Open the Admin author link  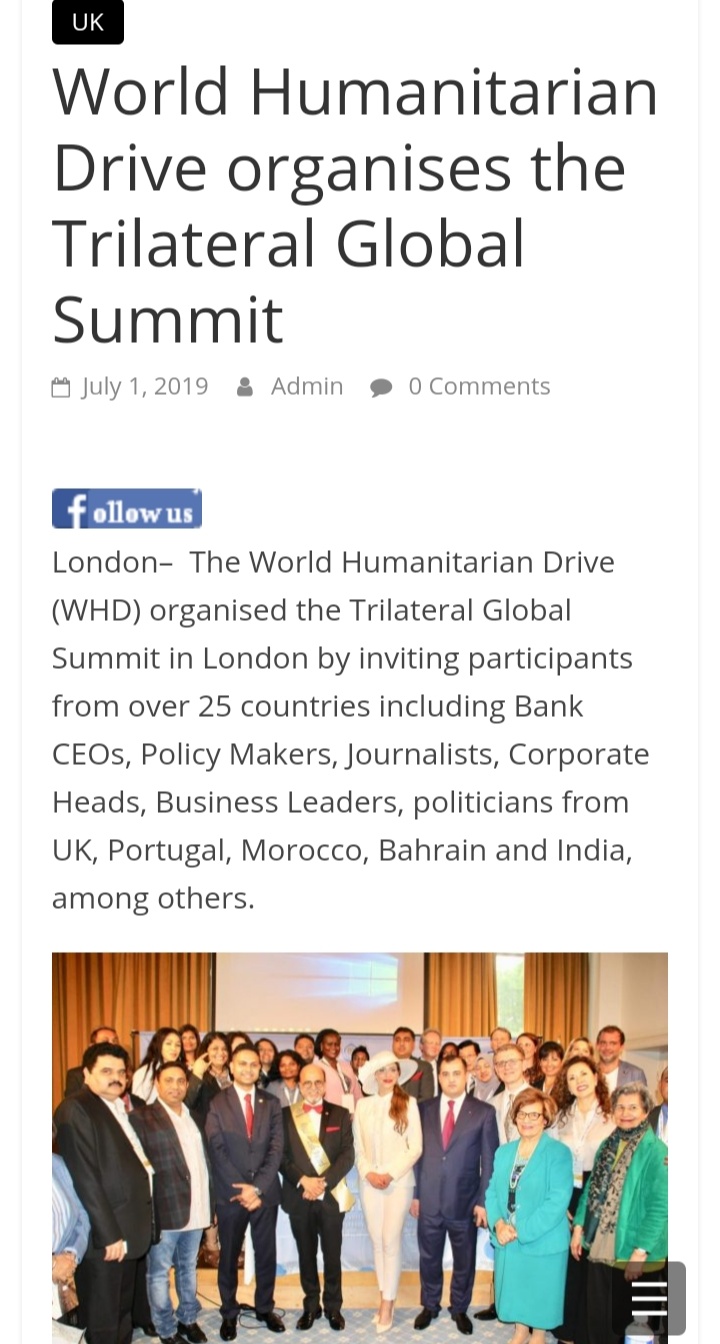tap(307, 386)
